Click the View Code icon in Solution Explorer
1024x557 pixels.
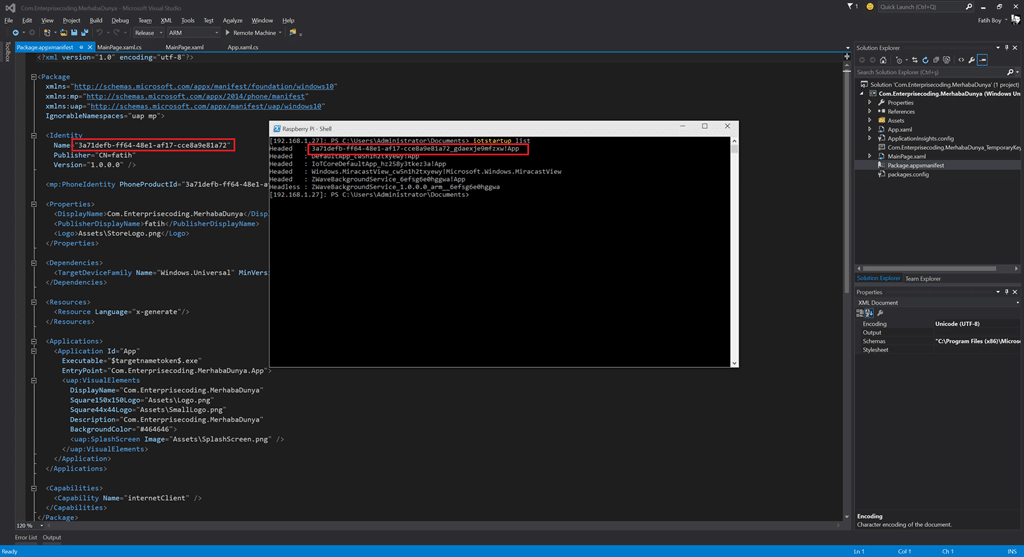point(961,60)
